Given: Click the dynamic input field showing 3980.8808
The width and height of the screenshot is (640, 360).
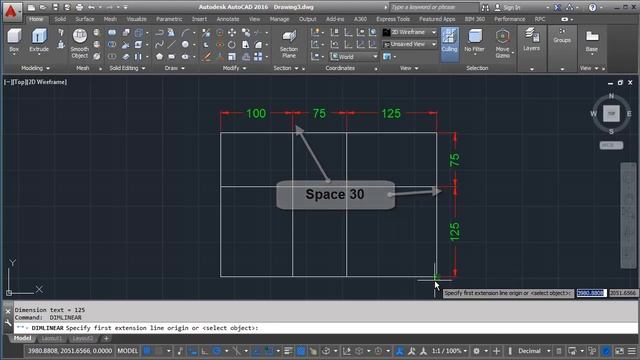Looking at the screenshot, I should click(x=591, y=293).
